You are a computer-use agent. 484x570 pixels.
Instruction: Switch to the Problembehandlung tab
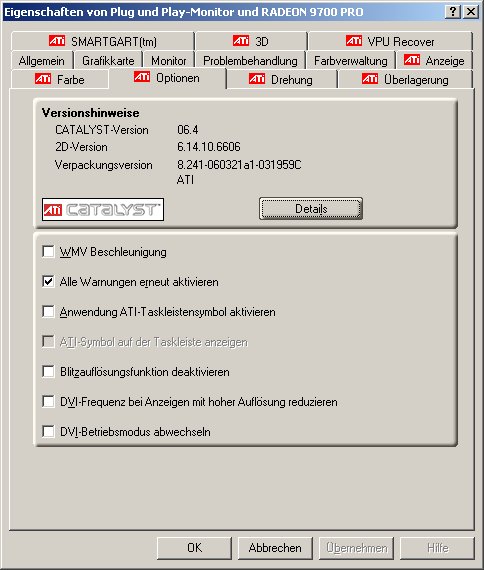250,60
